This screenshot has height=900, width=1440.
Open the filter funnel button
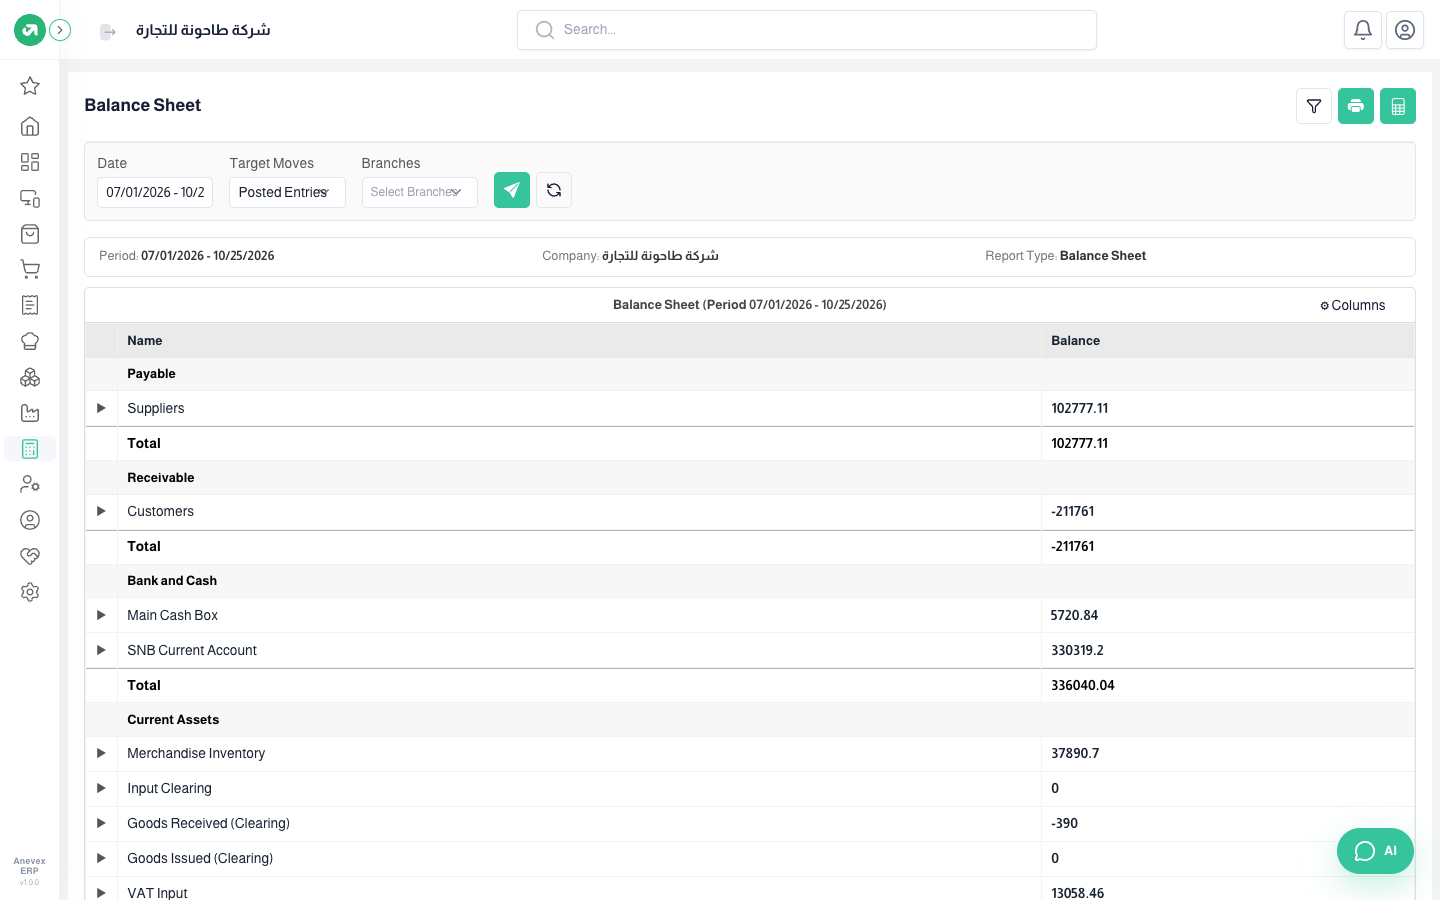pyautogui.click(x=1314, y=106)
